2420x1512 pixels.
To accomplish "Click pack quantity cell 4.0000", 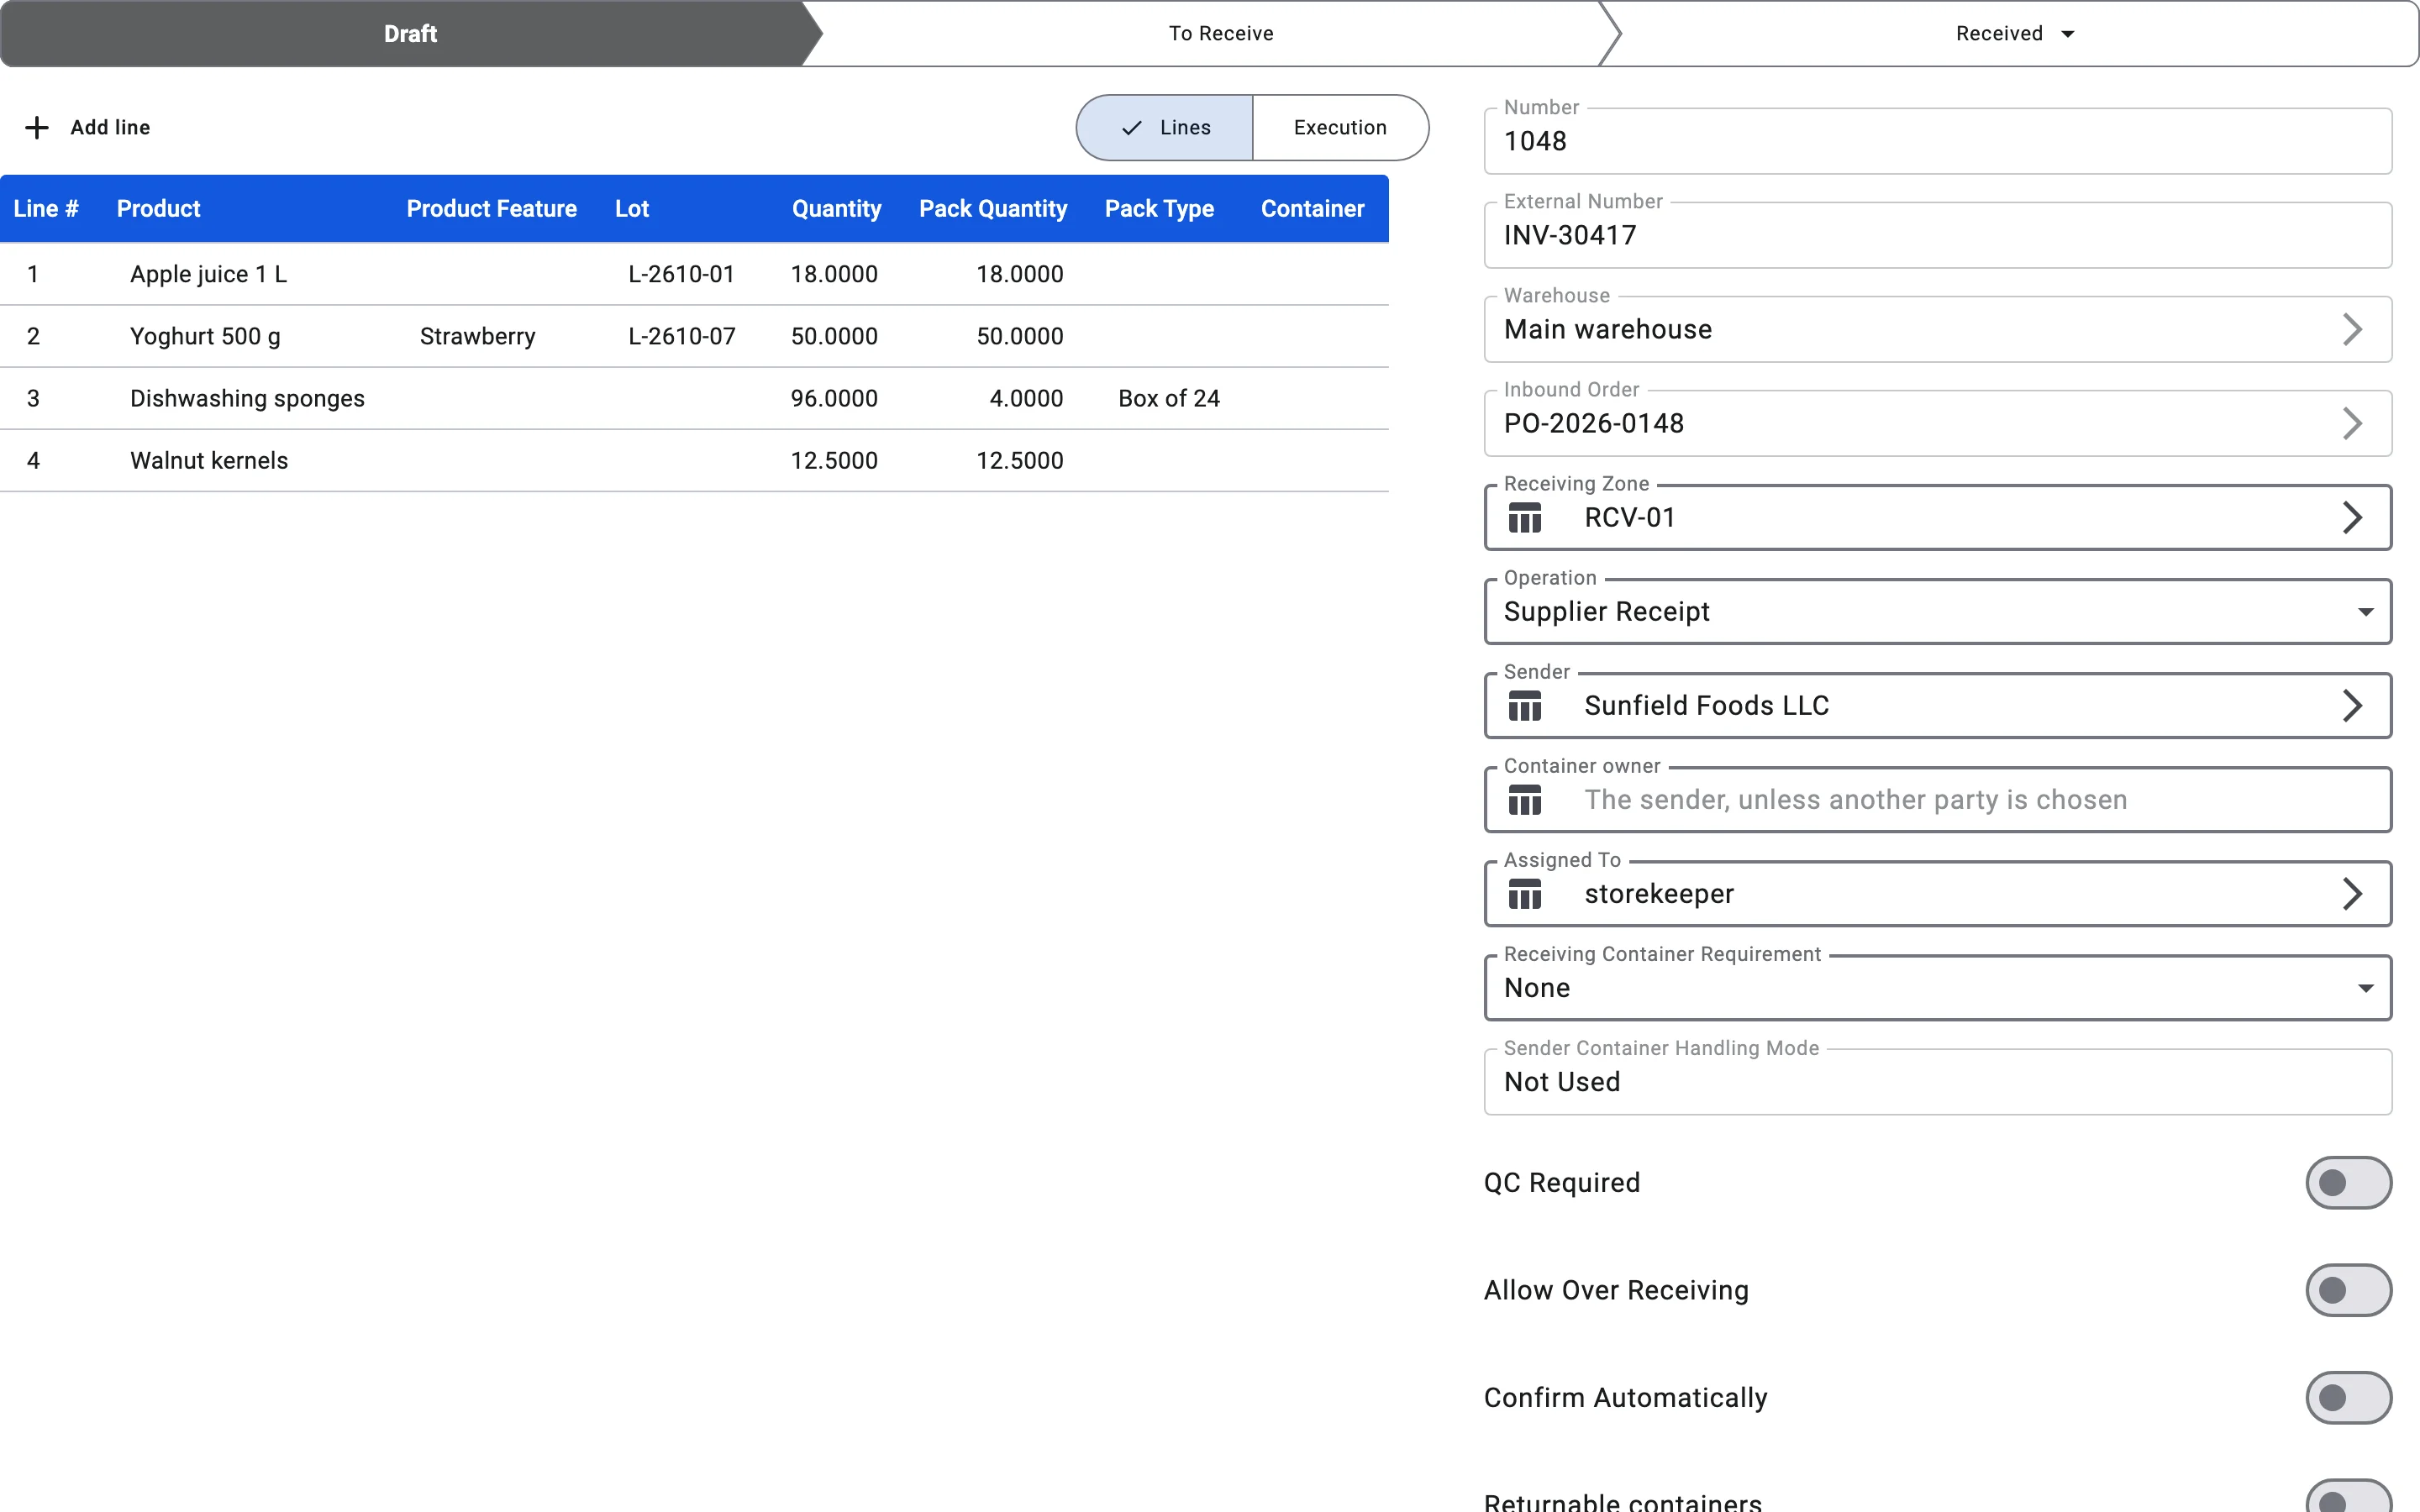I will (x=1026, y=399).
